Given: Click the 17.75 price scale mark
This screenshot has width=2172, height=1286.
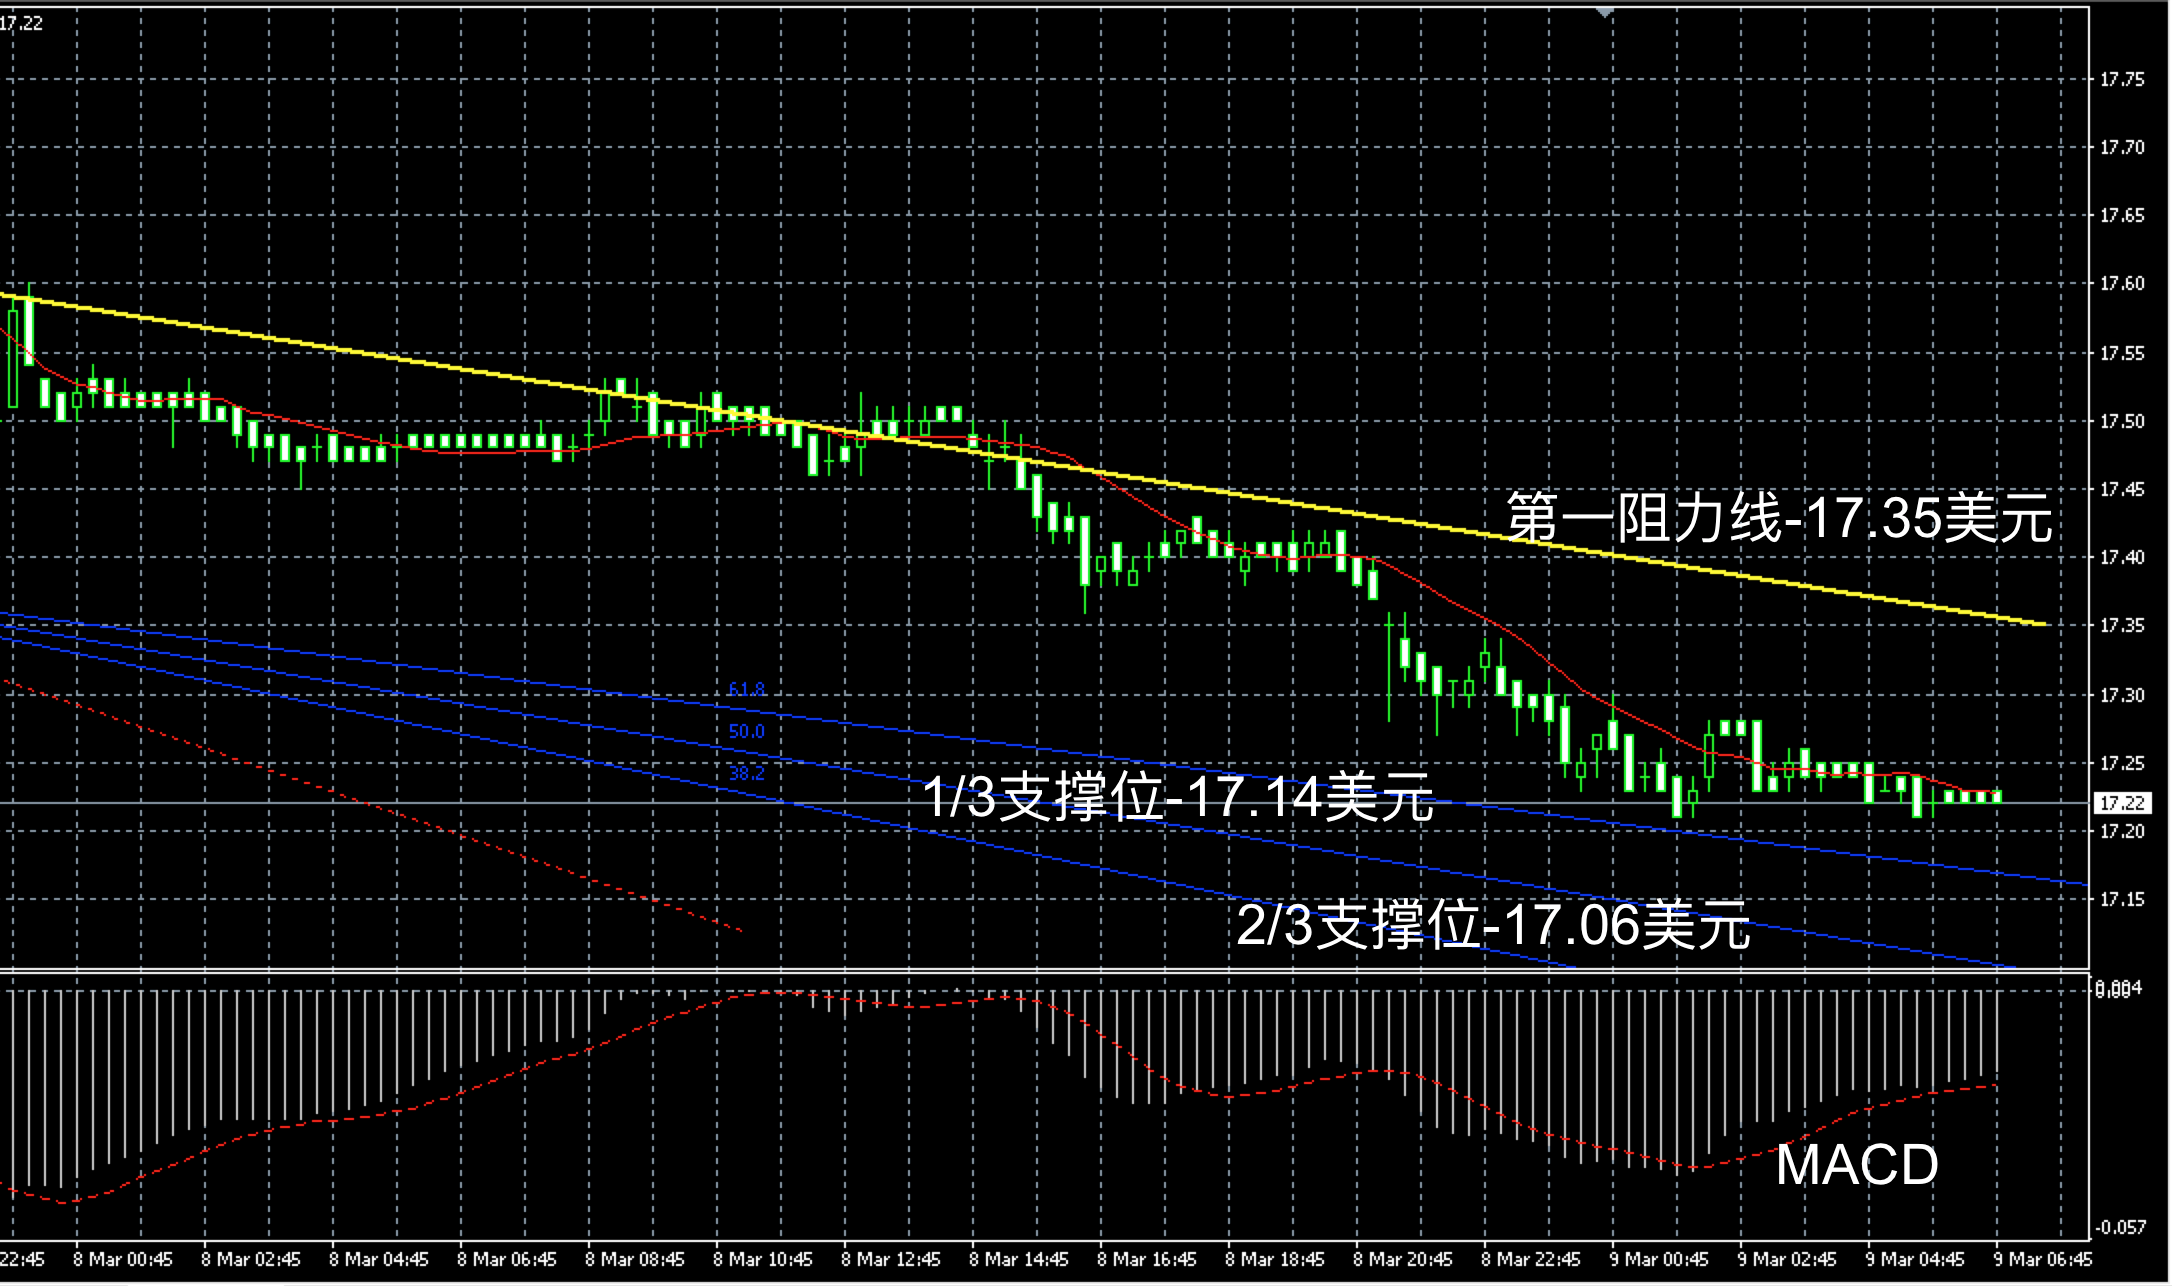Looking at the screenshot, I should point(2121,80).
